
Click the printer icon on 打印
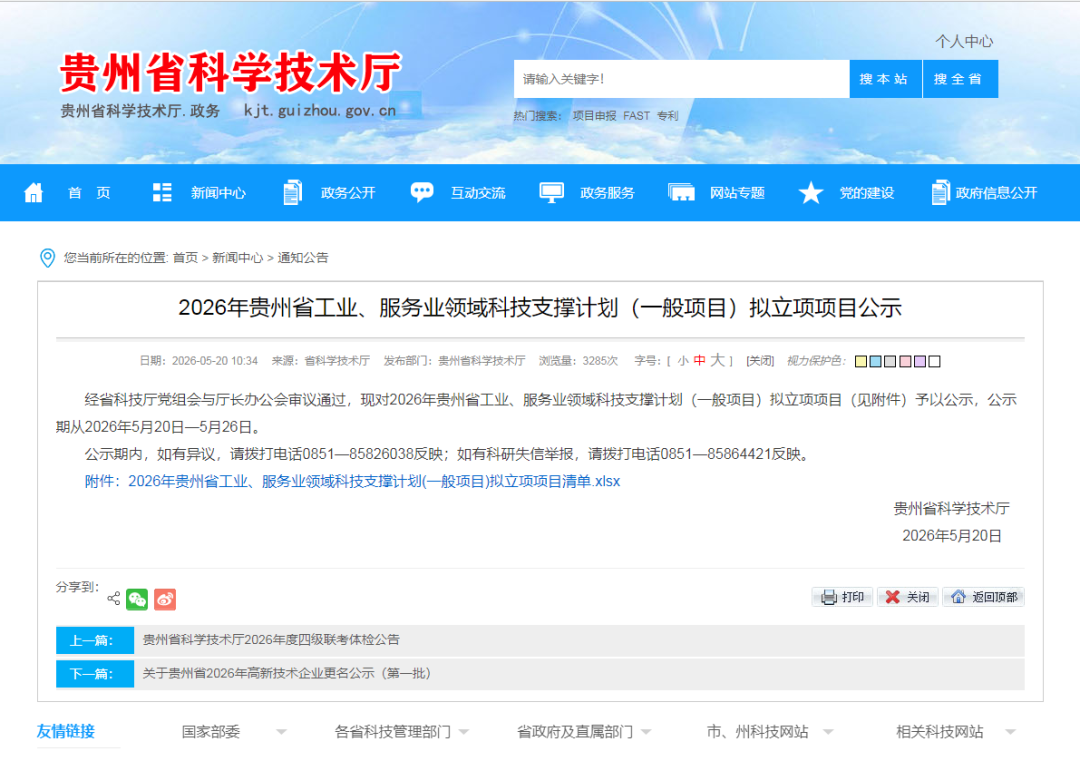829,597
